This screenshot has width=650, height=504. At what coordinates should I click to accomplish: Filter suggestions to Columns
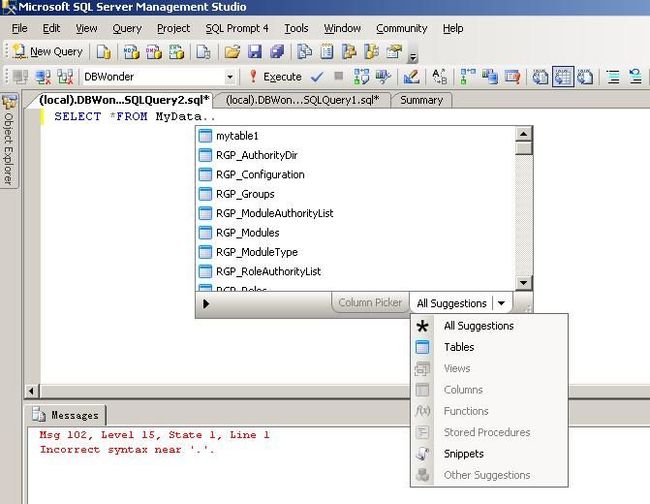pos(489,390)
